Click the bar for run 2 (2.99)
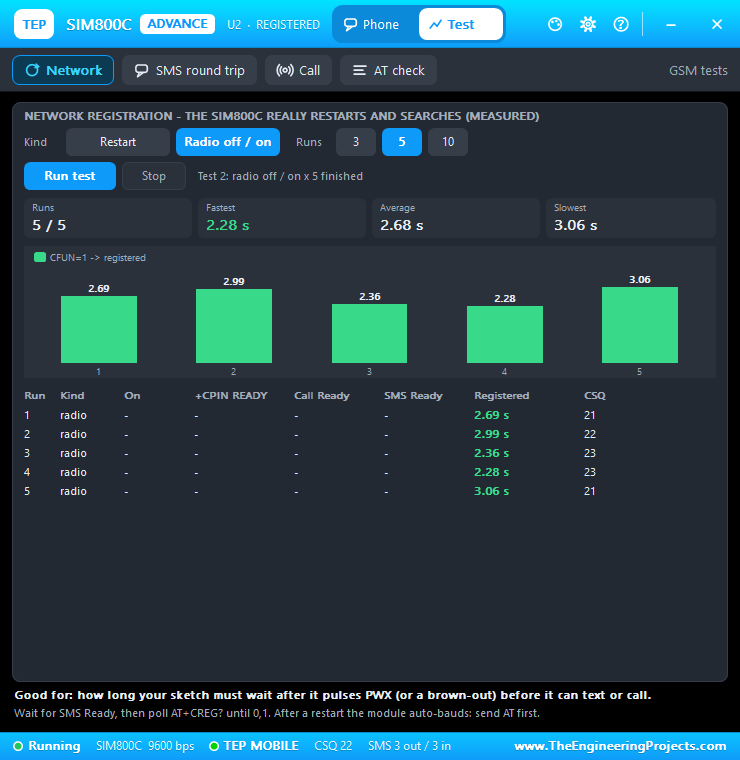This screenshot has height=760, width=740. click(x=234, y=326)
